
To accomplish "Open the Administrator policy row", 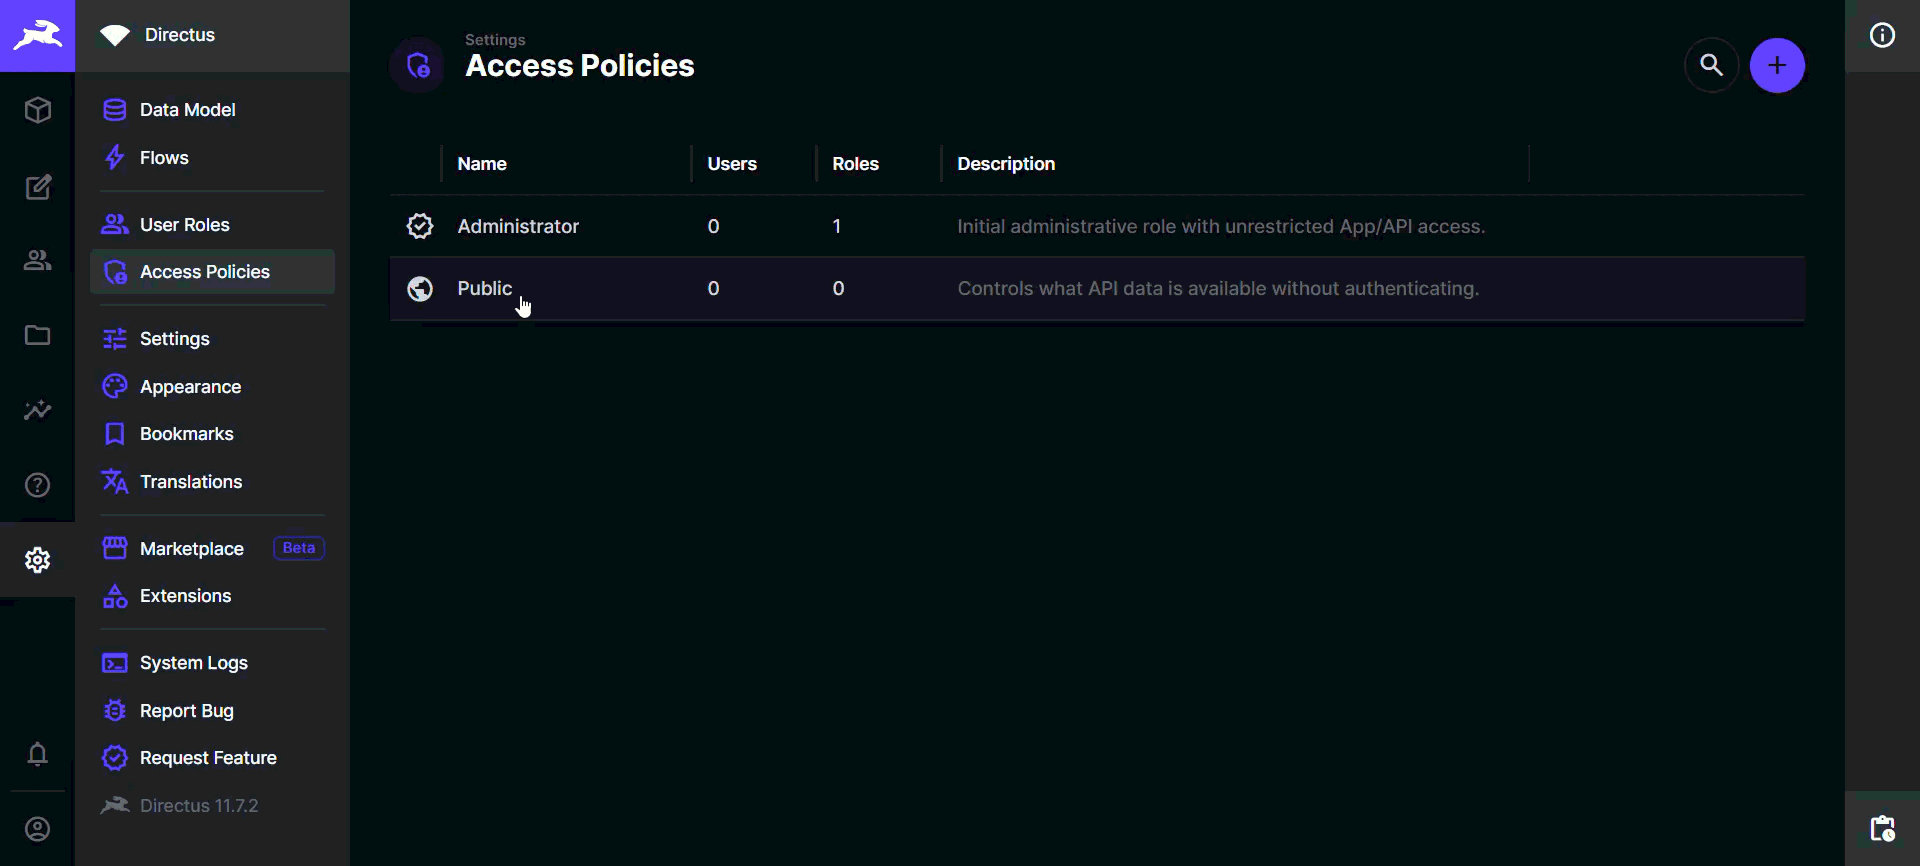I will click(x=1097, y=226).
